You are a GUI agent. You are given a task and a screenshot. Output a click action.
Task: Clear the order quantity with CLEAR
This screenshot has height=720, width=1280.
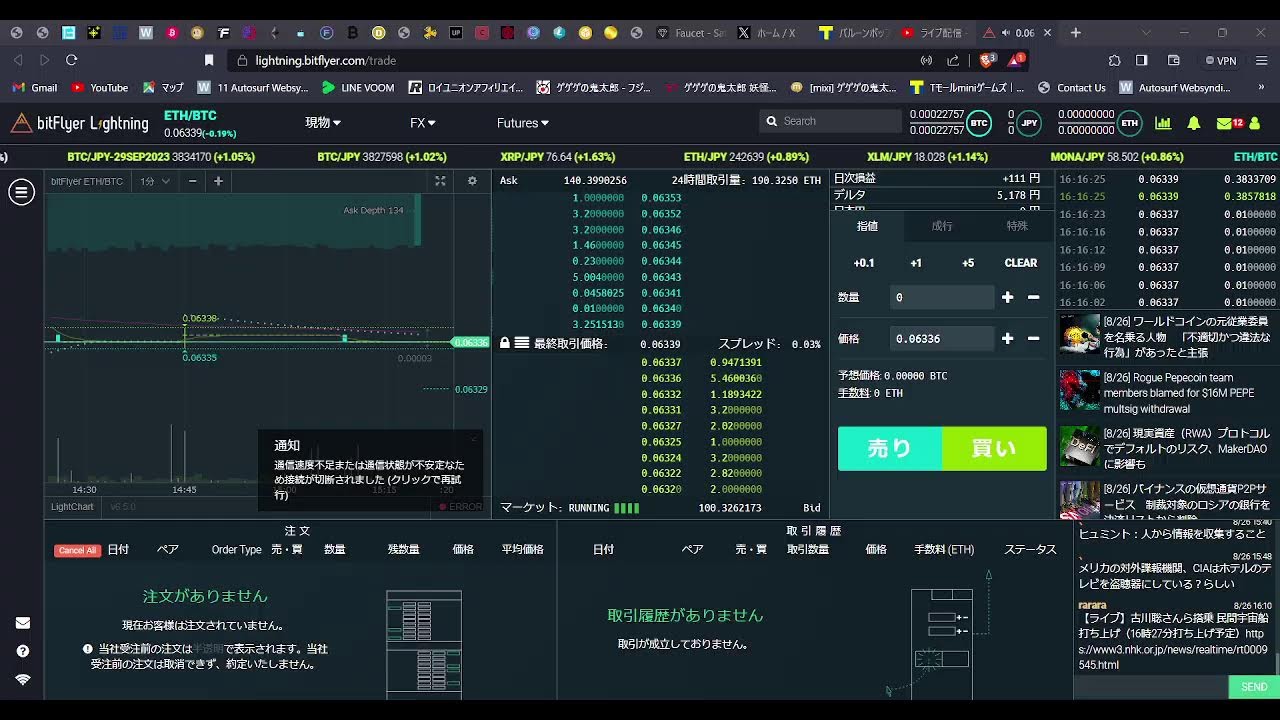point(1020,263)
